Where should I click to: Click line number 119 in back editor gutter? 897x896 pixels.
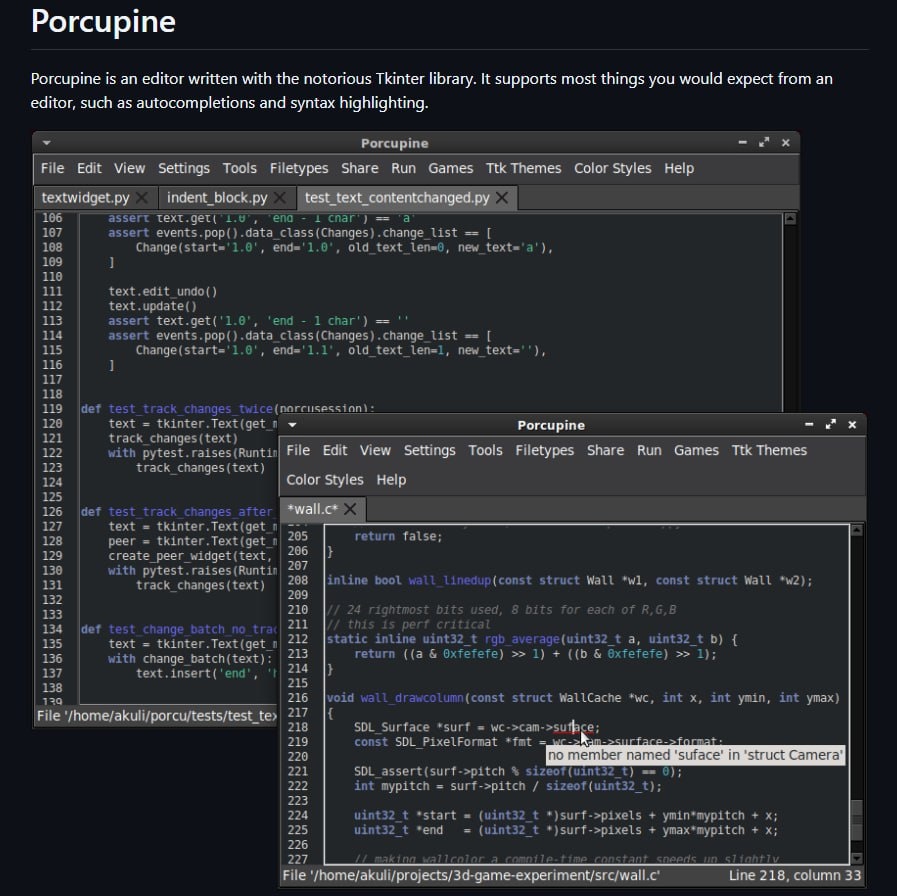coord(52,409)
